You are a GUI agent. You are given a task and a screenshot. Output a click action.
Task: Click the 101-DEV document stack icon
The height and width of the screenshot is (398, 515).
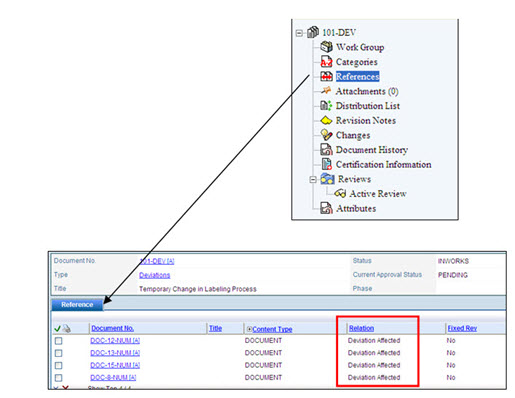[313, 32]
